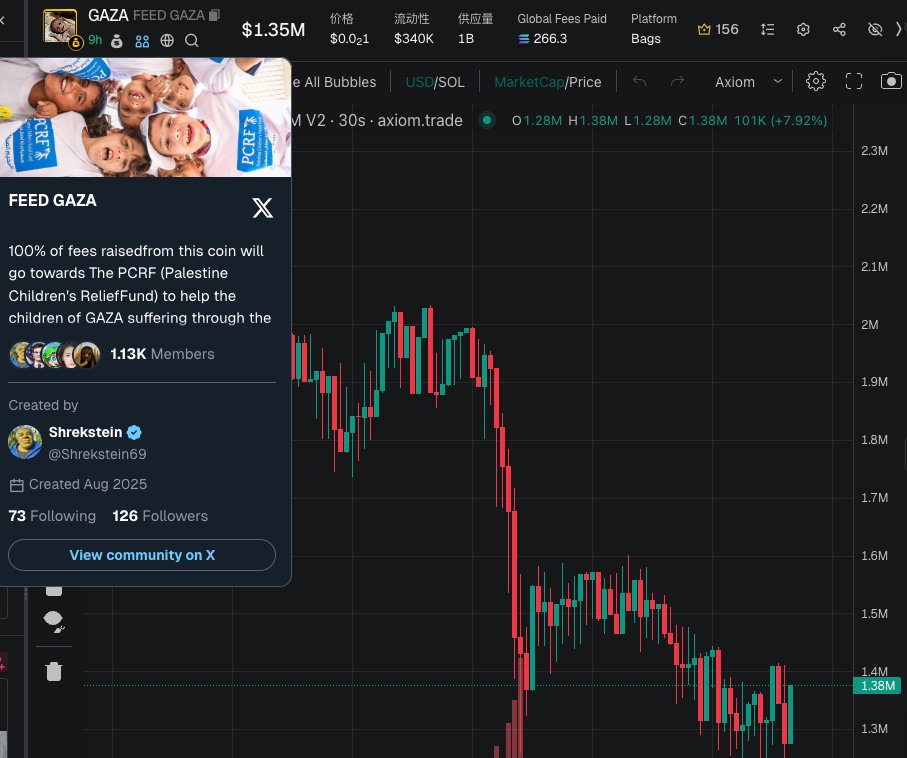
Task: Click the money bag icon beside 9h
Action: [x=117, y=41]
